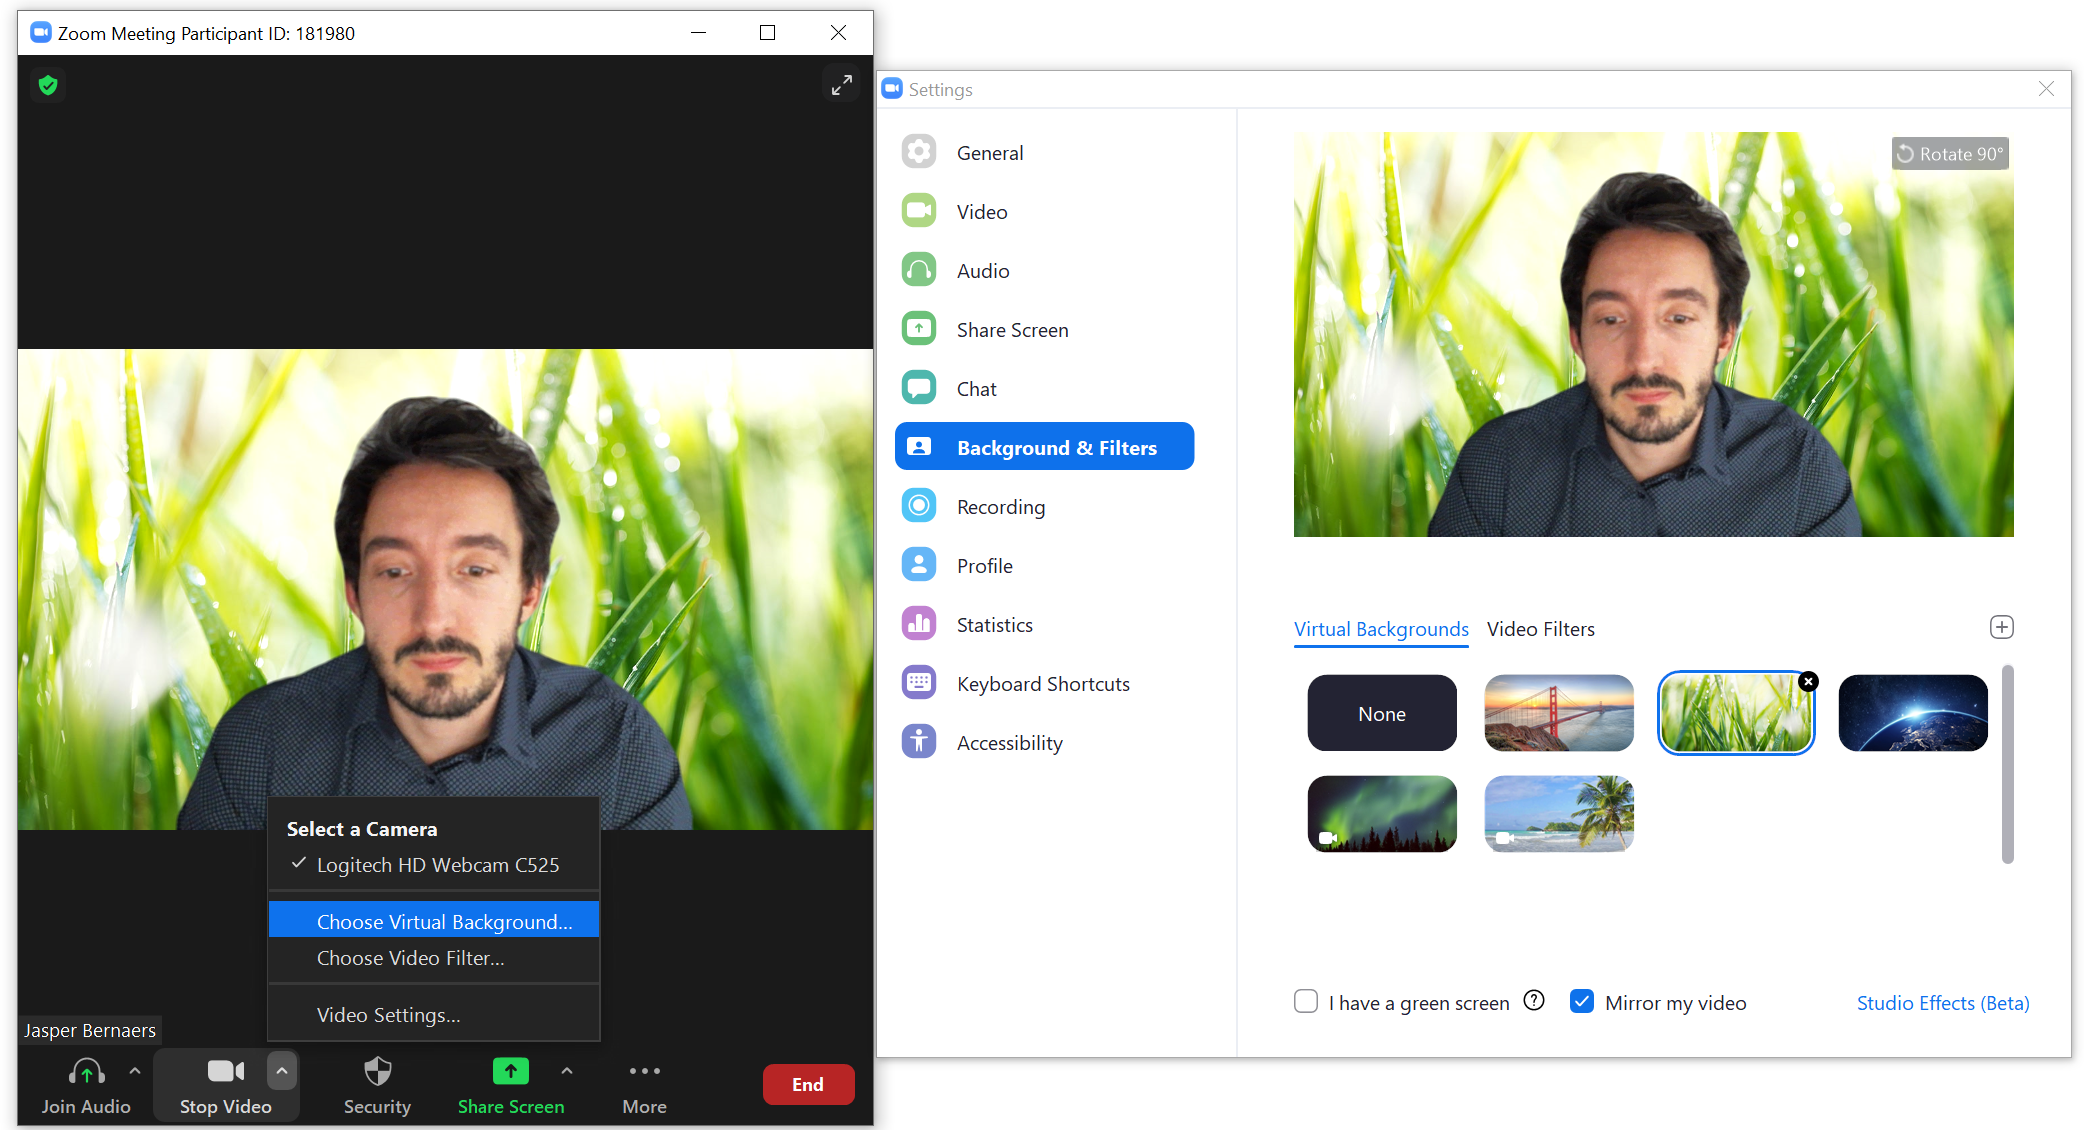Click the Background & Filters settings icon

pos(920,447)
